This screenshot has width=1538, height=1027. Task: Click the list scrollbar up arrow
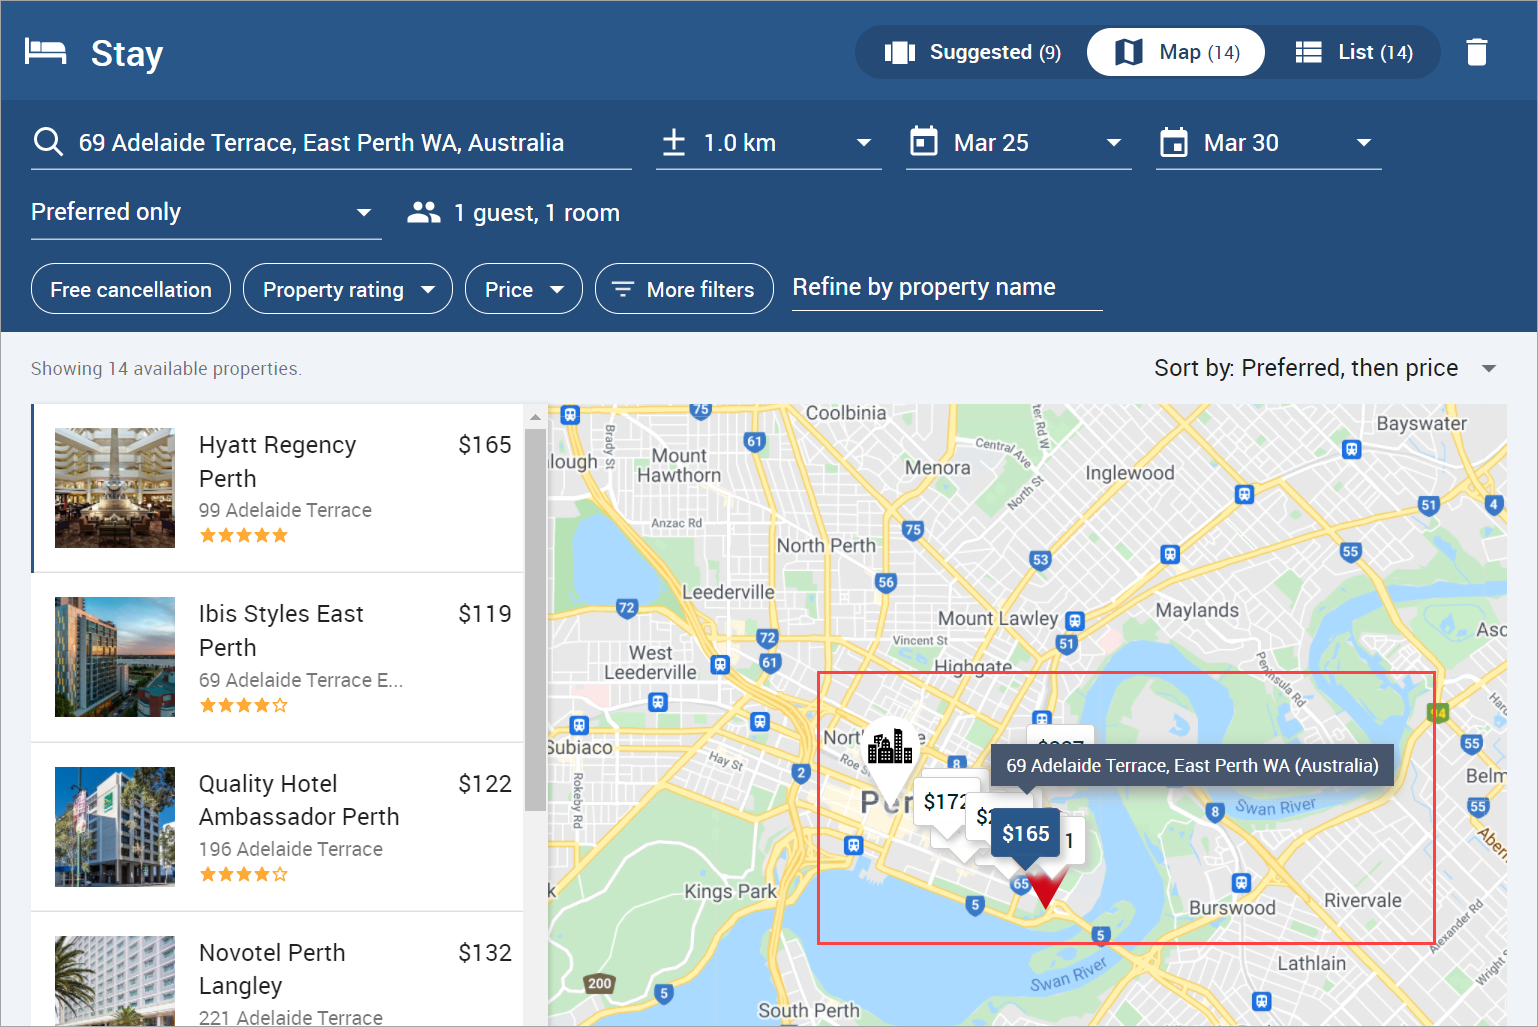(535, 416)
